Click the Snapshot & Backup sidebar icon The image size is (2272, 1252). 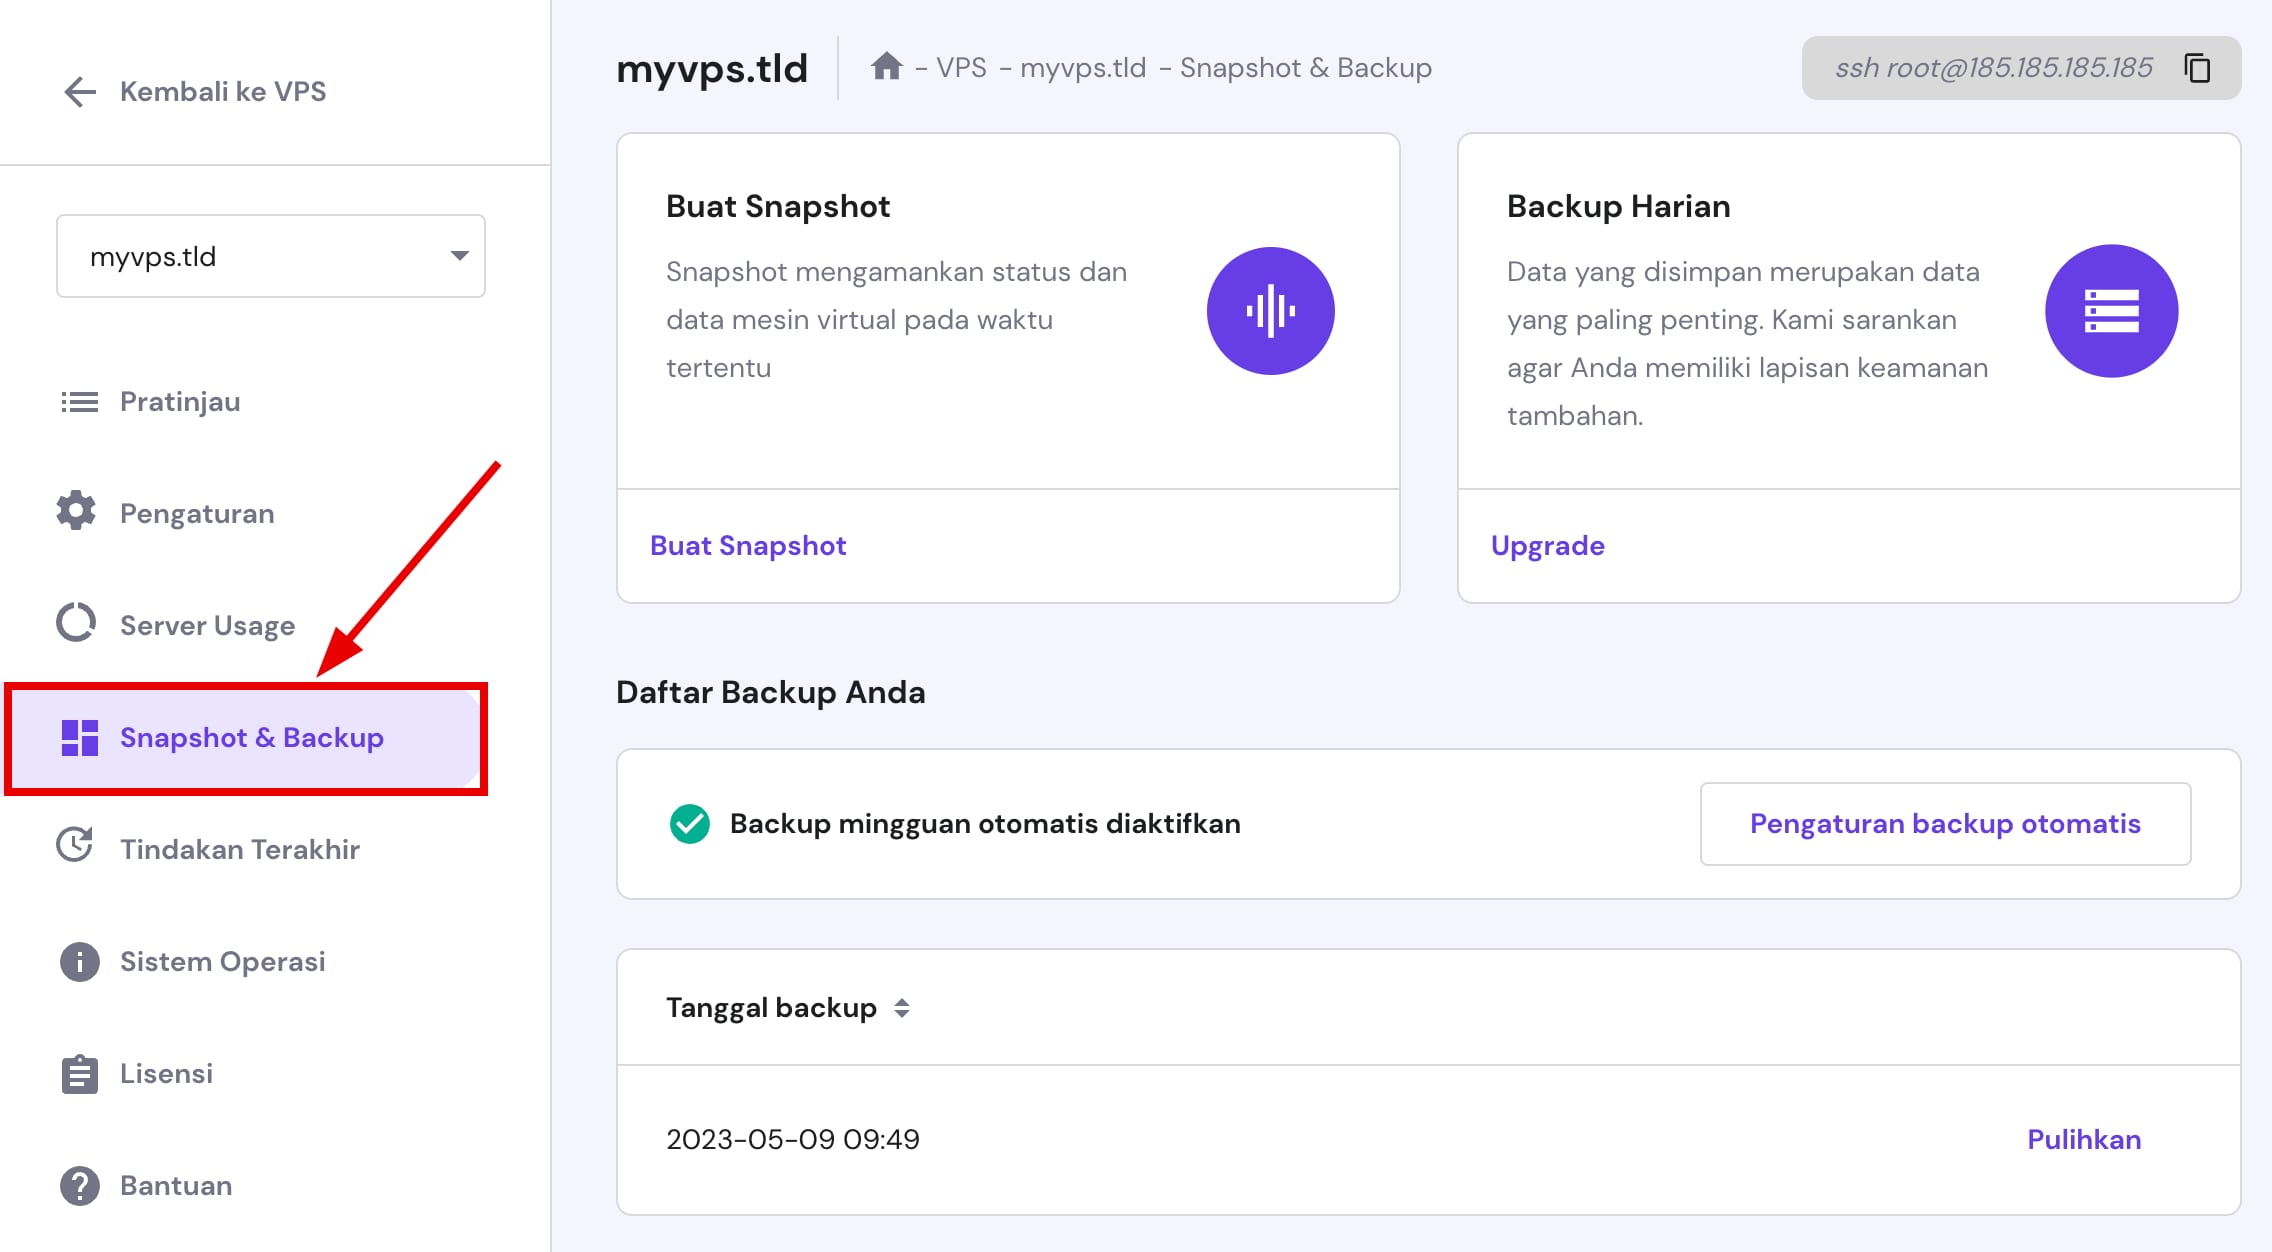80,737
